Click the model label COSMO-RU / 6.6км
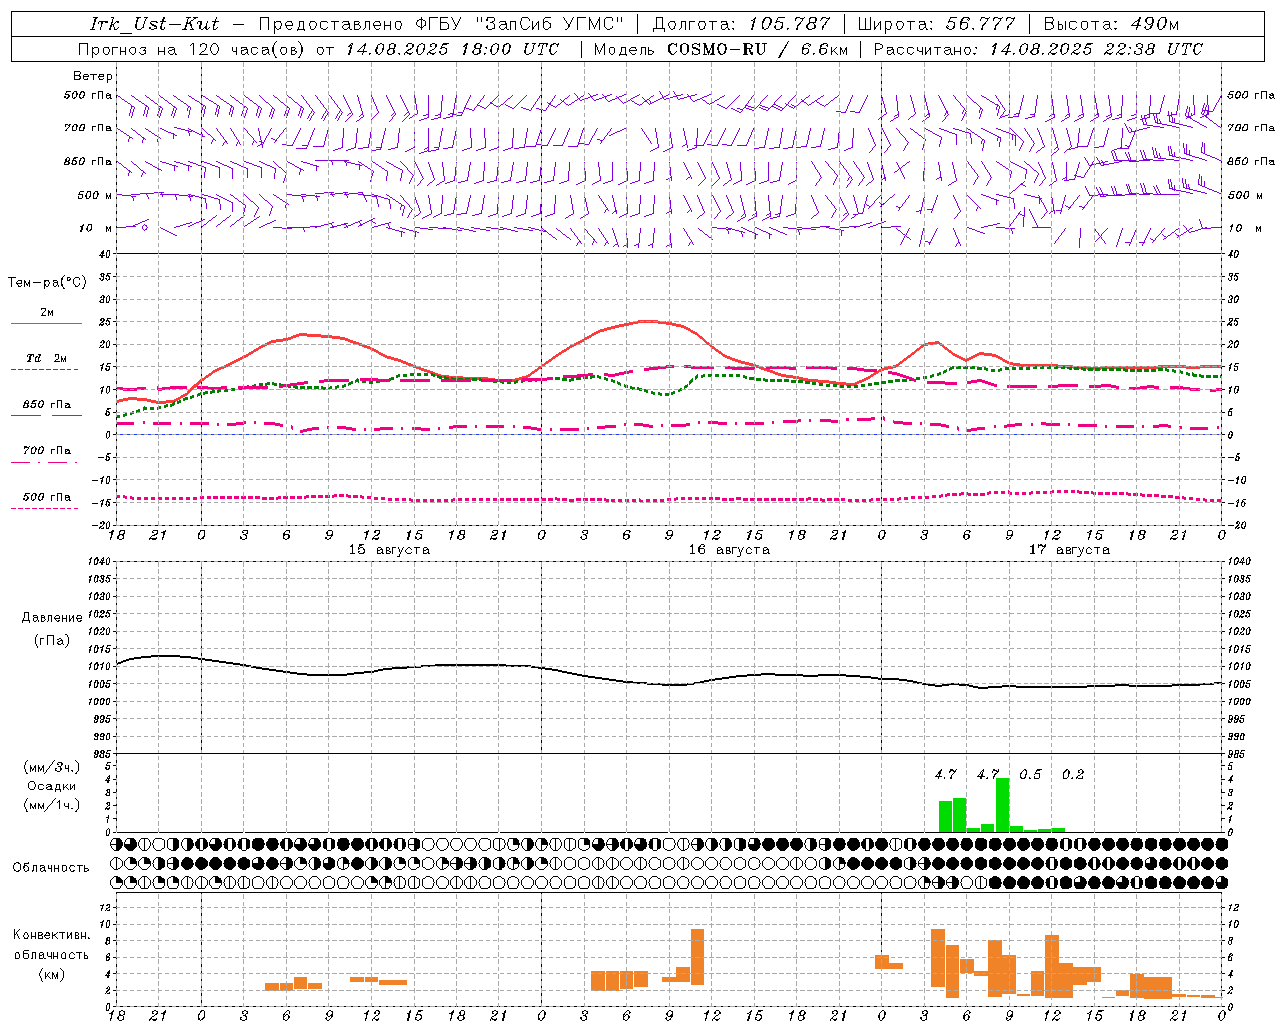Image resolution: width=1280 pixels, height=1024 pixels. [758, 49]
